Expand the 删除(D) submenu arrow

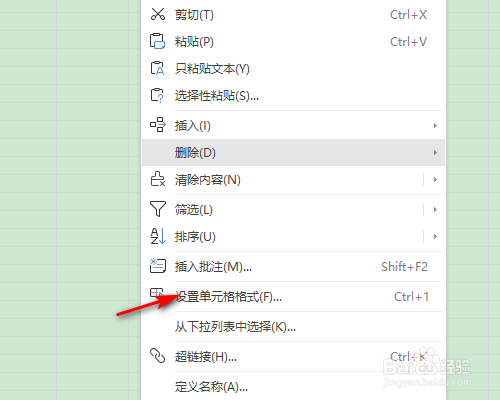[x=435, y=152]
